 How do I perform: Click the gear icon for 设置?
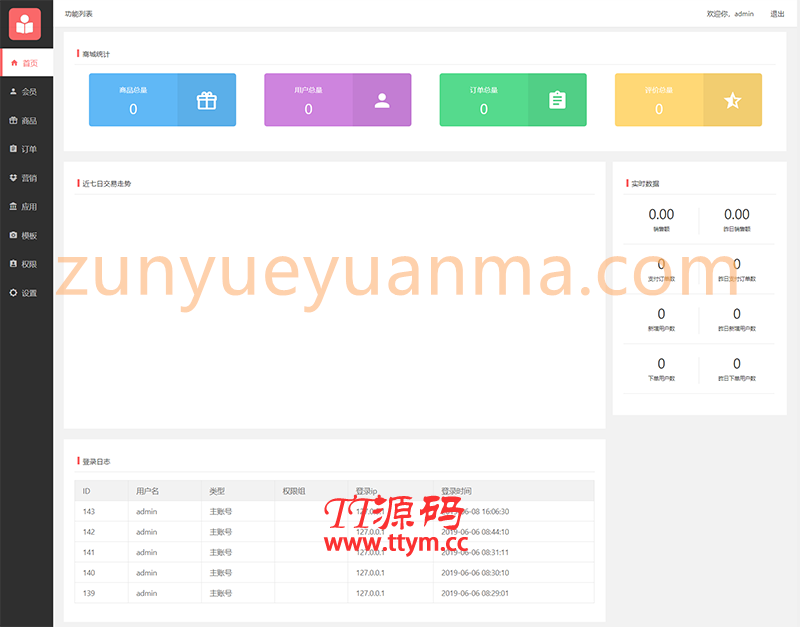(x=13, y=293)
